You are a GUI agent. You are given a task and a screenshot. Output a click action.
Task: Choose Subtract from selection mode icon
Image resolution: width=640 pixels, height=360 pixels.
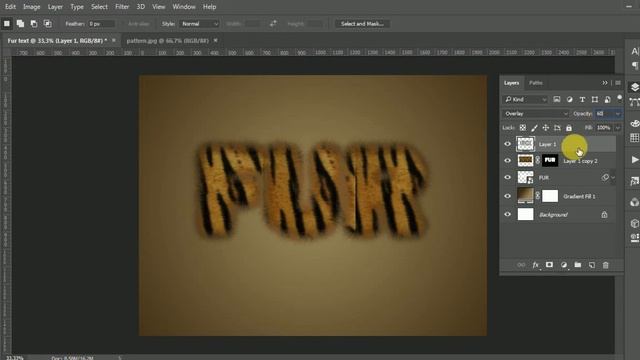[x=34, y=24]
